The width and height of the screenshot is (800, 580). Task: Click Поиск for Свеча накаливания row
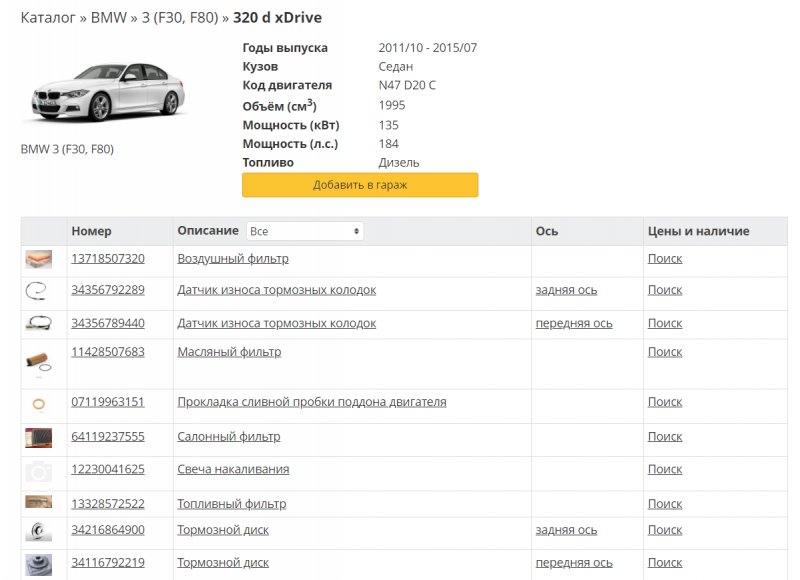click(x=665, y=469)
